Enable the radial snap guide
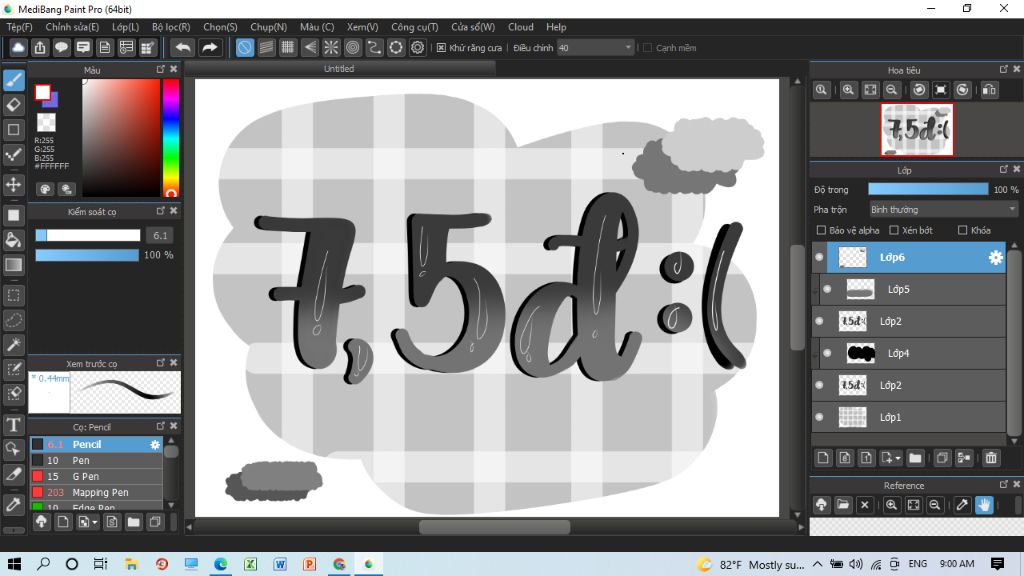This screenshot has height=576, width=1024. [331, 48]
